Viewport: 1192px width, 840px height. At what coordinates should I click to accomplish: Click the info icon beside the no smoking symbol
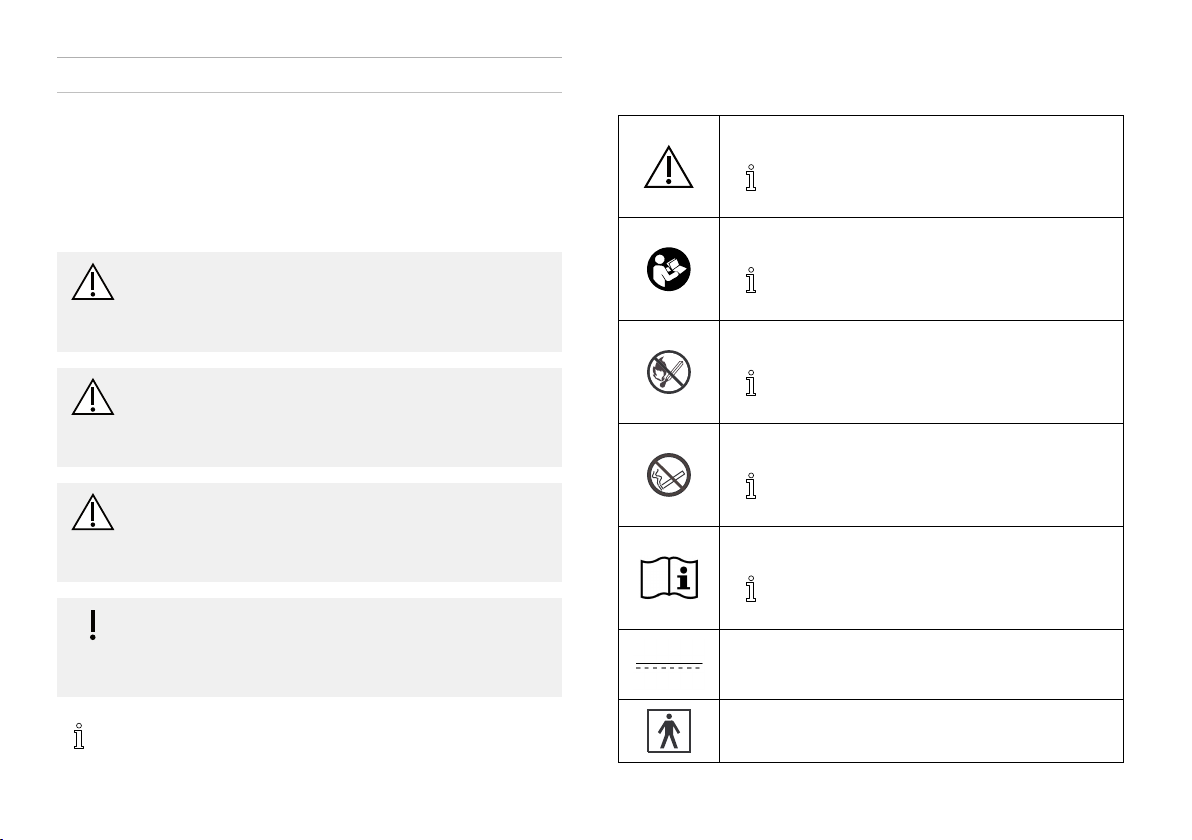(x=751, y=487)
